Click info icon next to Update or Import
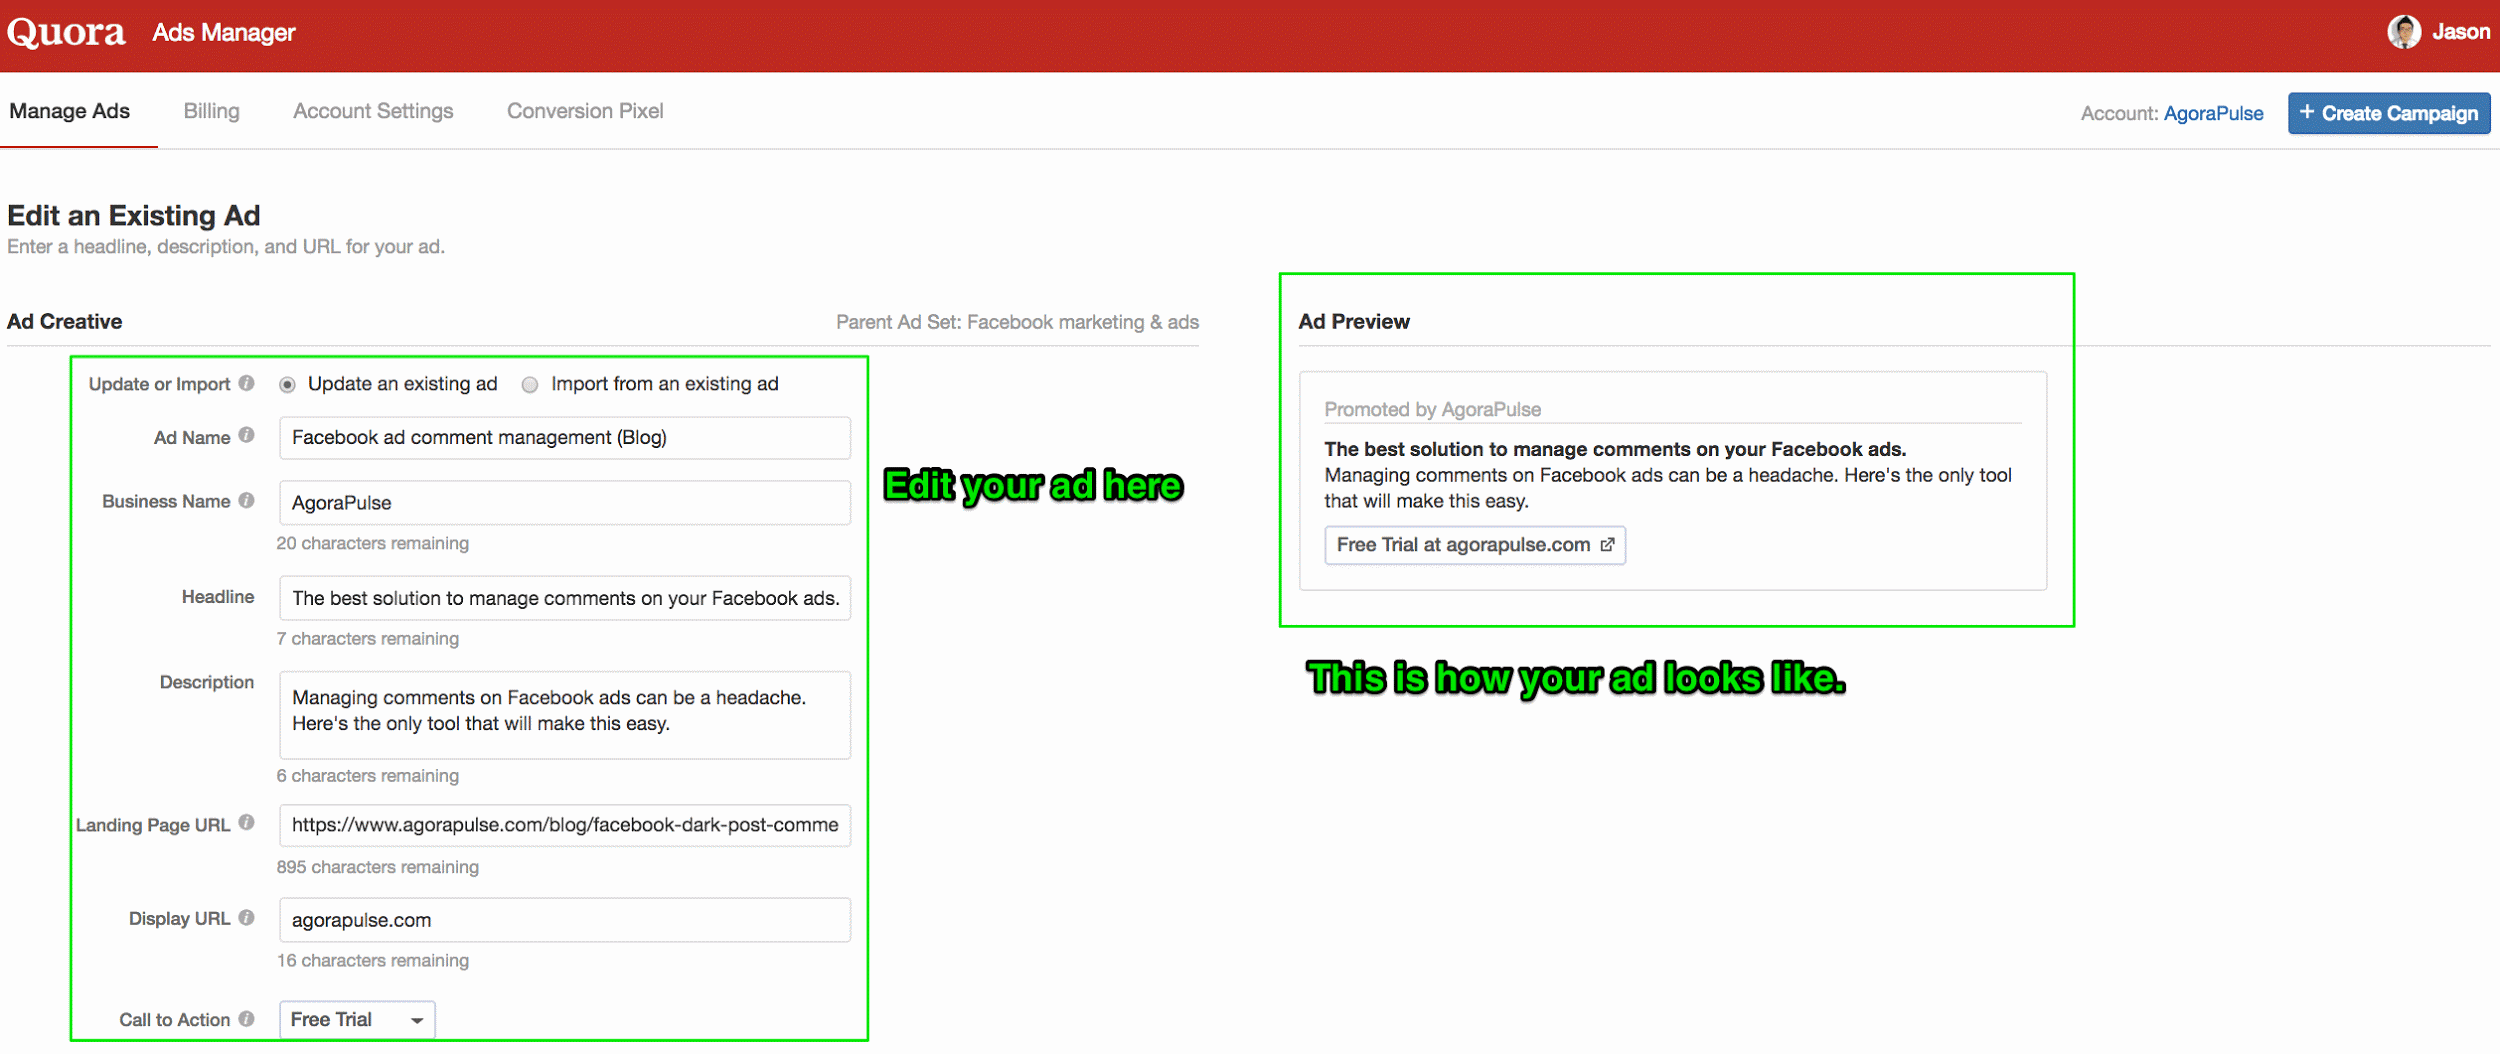The width and height of the screenshot is (2500, 1054). [247, 383]
